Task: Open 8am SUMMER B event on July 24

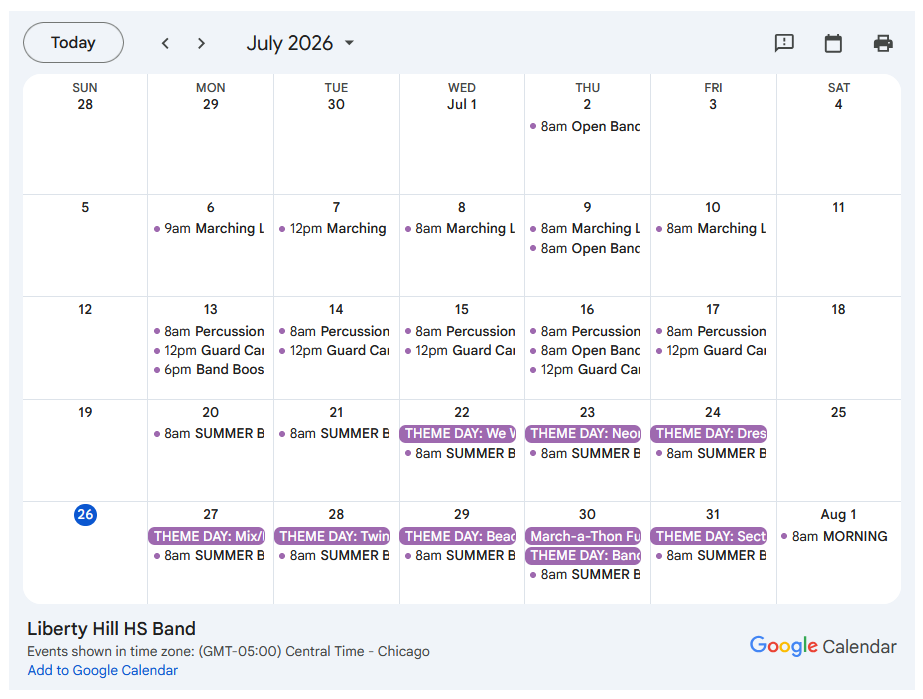Action: 711,453
